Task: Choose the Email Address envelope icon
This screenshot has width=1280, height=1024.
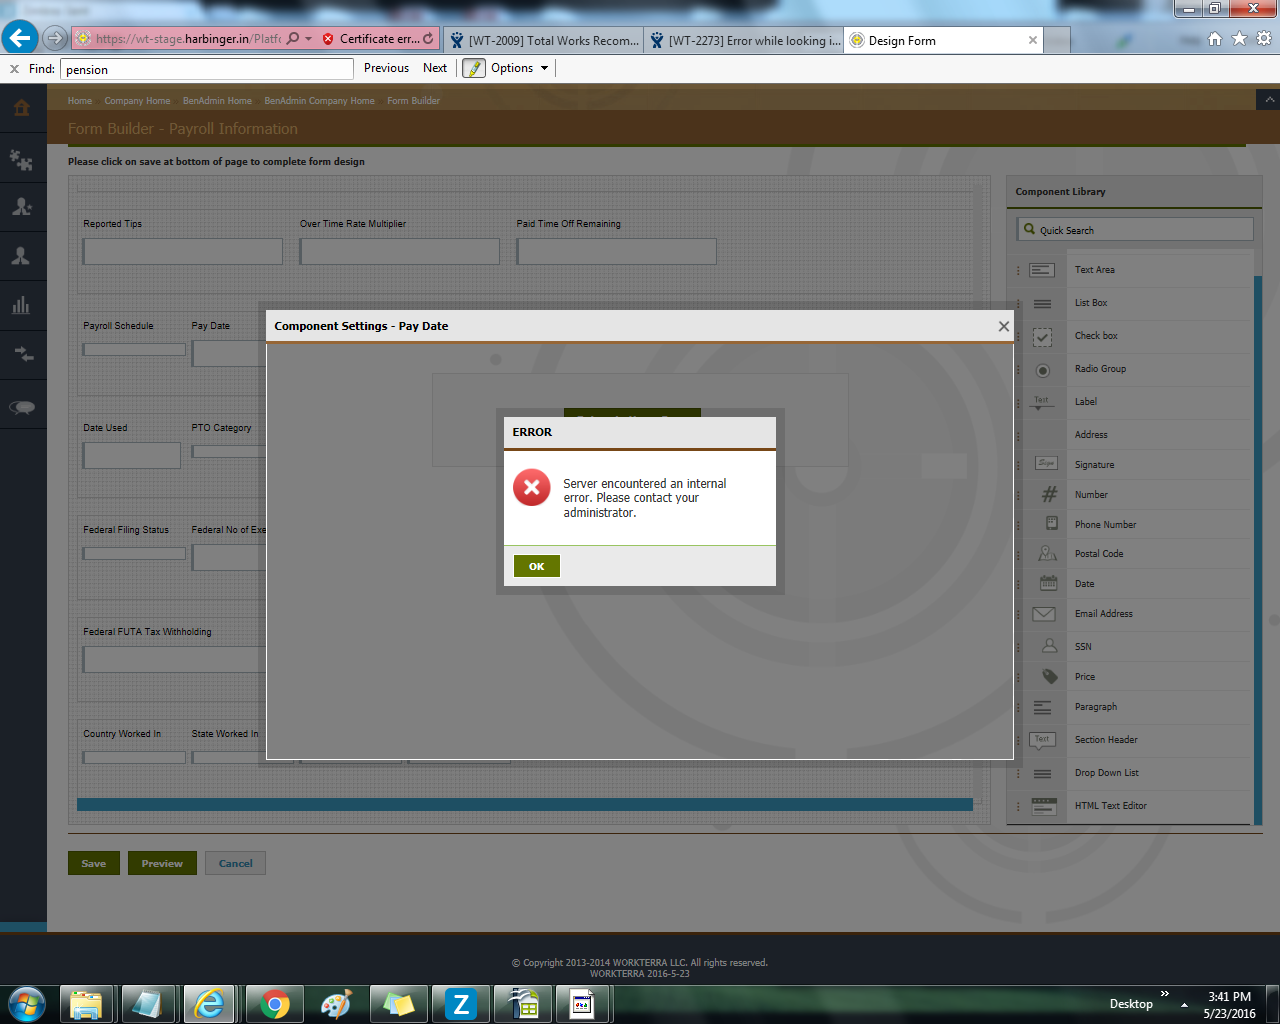Action: pyautogui.click(x=1043, y=614)
